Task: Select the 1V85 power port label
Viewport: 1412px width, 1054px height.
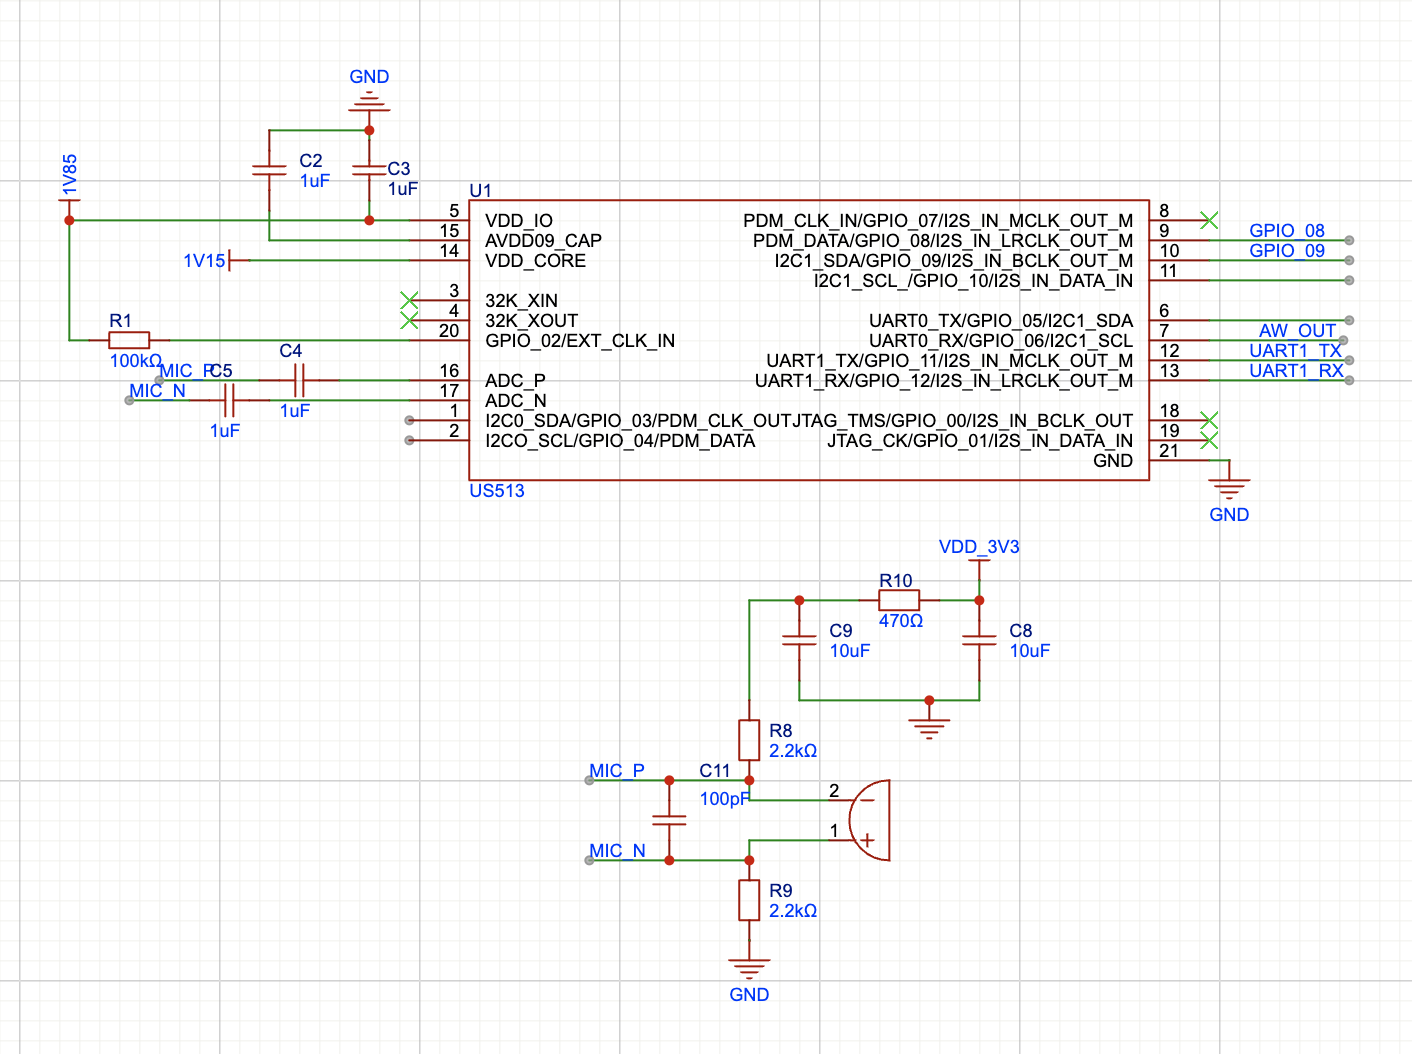Action: (69, 175)
